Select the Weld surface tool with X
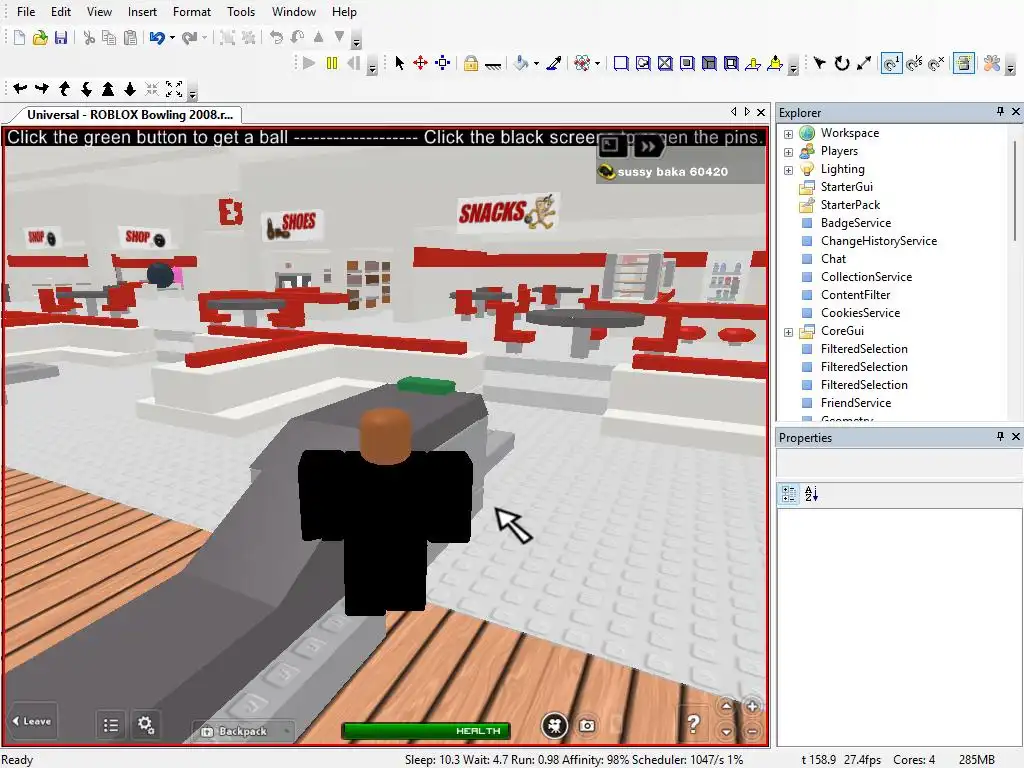Image resolution: width=1024 pixels, height=768 pixels. pos(665,63)
